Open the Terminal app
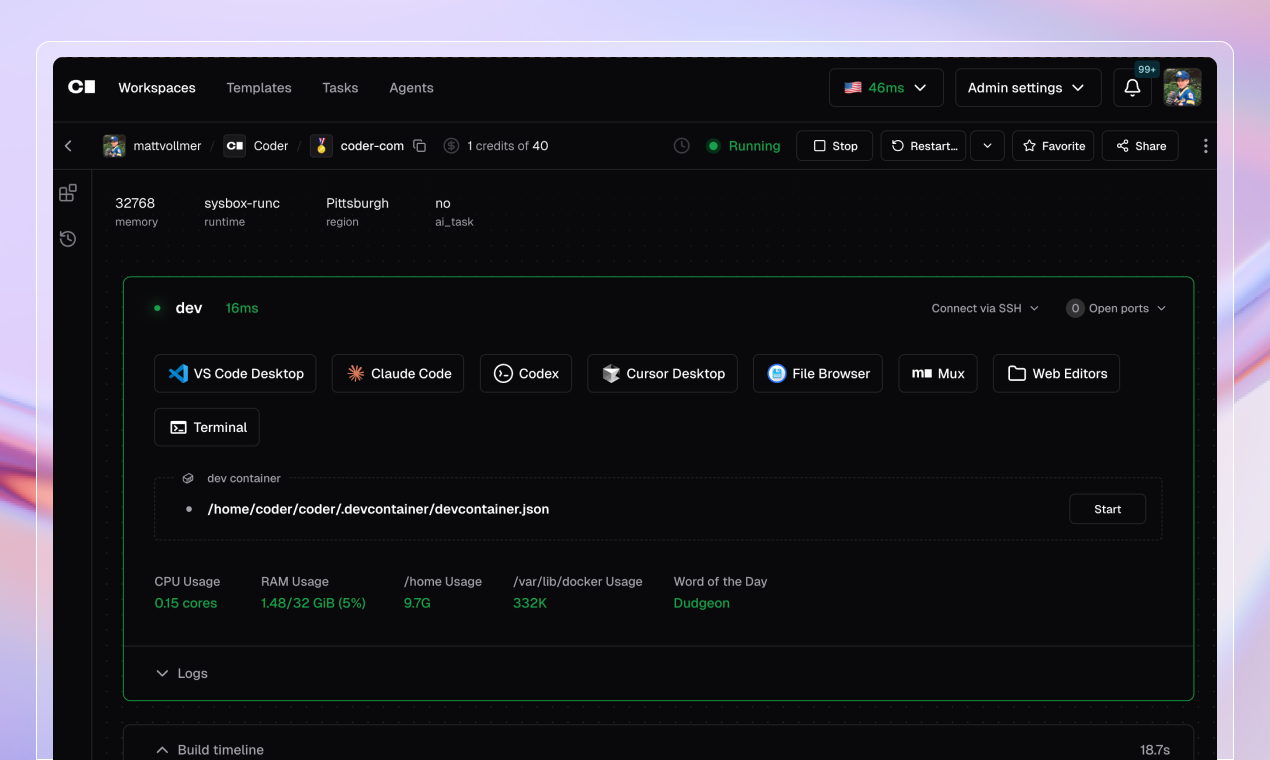The width and height of the screenshot is (1270, 760). [x=207, y=427]
